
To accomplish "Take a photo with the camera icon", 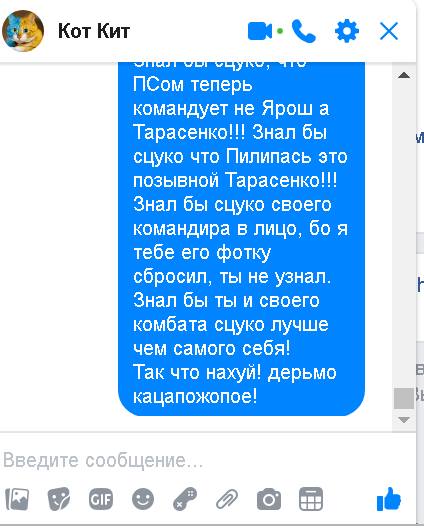I will [269, 499].
